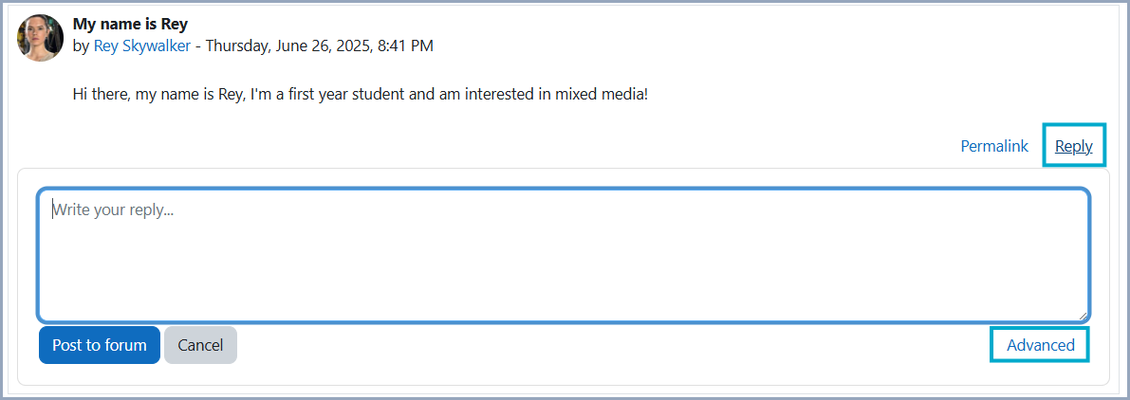Click the Reply link under the post
This screenshot has height=400, width=1130.
[x=1073, y=146]
